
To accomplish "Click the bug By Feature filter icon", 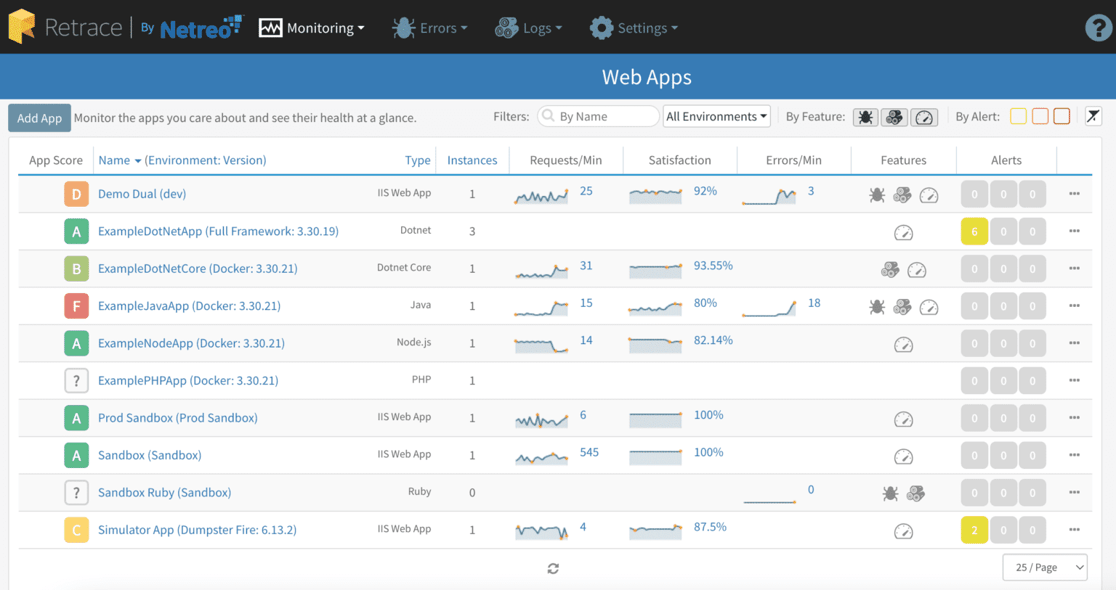I will 866,116.
